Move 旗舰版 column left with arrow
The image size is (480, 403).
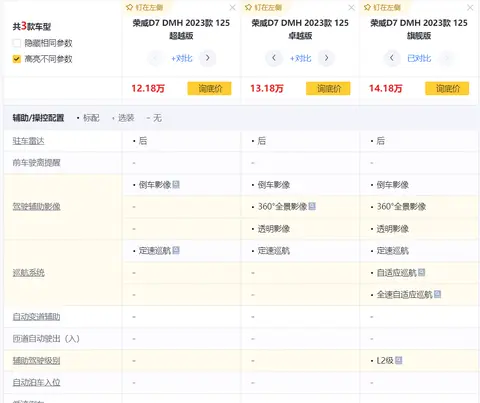point(392,58)
